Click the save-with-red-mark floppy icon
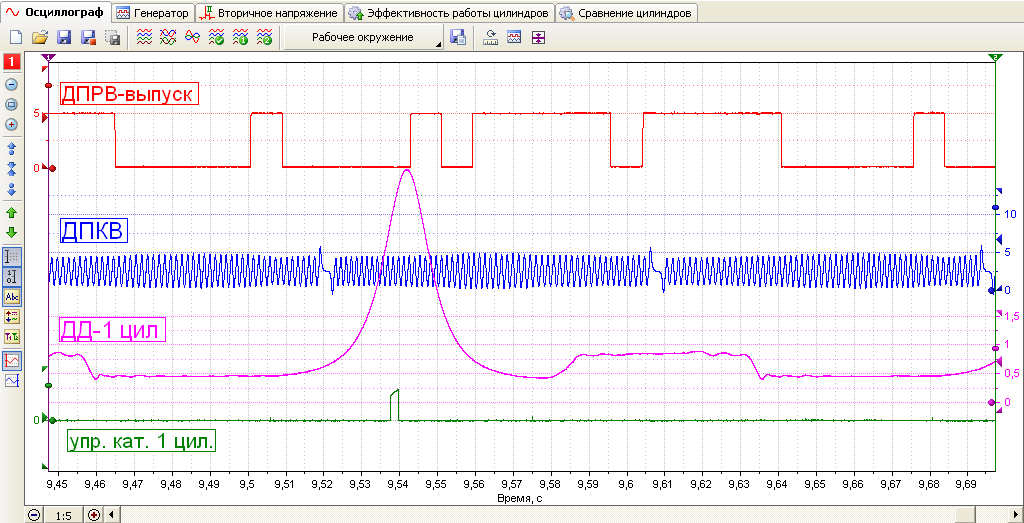This screenshot has height=523, width=1024. click(x=88, y=38)
